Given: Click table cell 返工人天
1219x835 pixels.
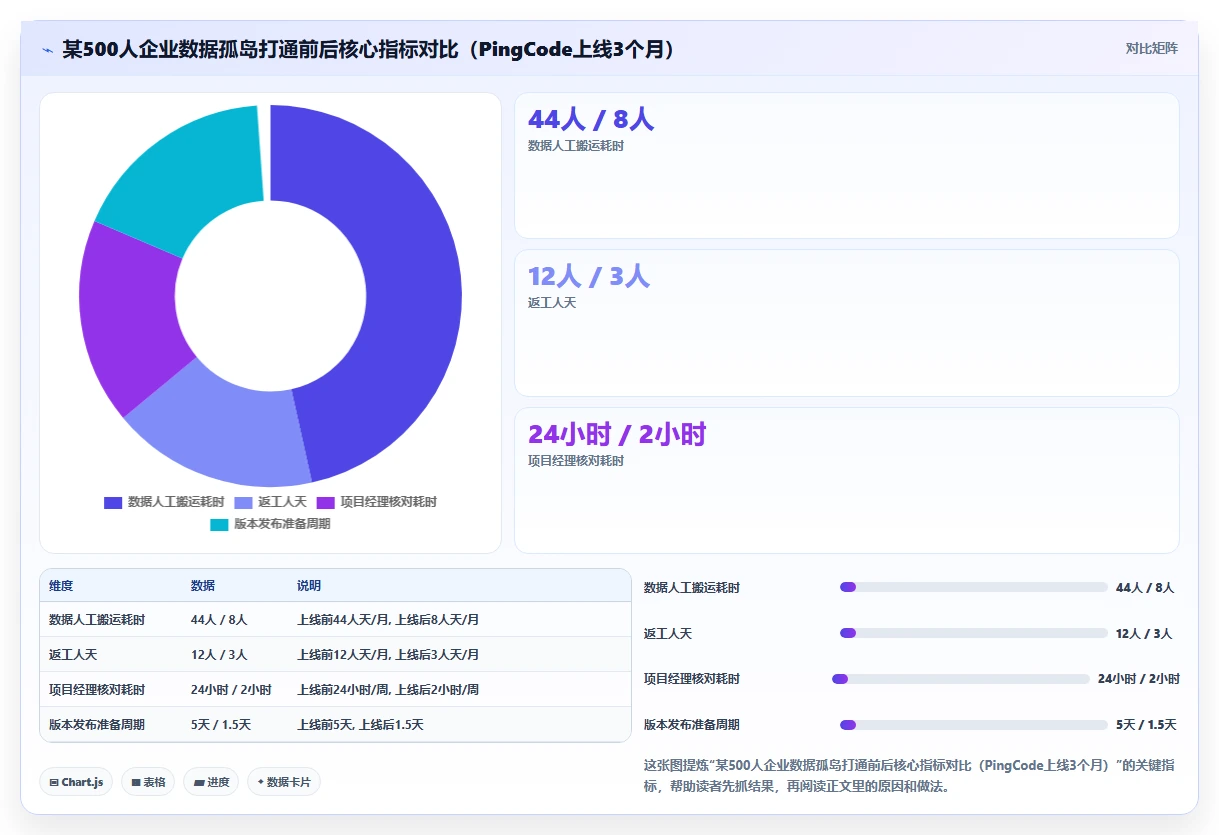Looking at the screenshot, I should (x=73, y=655).
